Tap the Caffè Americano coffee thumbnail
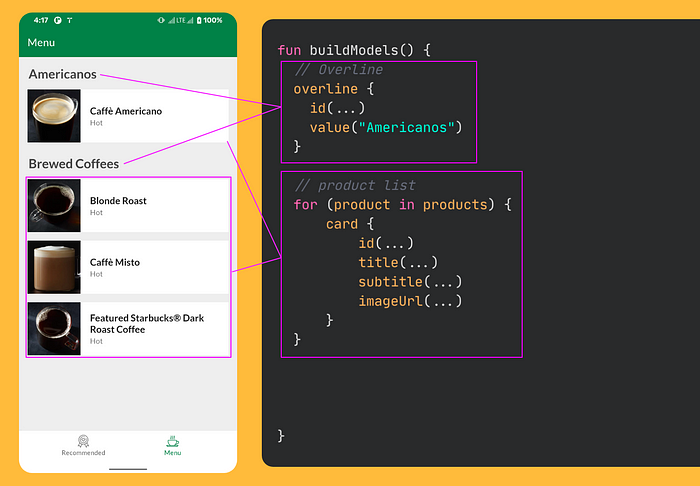The width and height of the screenshot is (700, 486). [54, 116]
